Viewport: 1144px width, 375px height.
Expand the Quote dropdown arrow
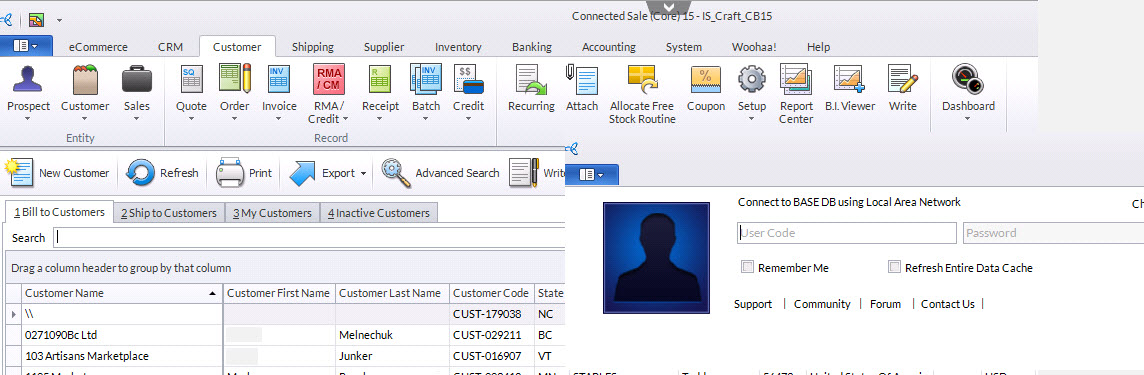tap(191, 118)
